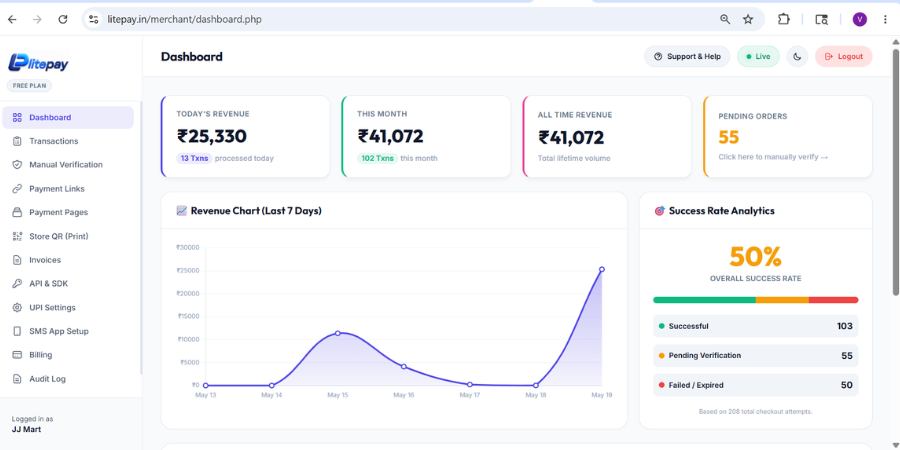This screenshot has height=450, width=900.
Task: Open the browser extensions puzzle icon
Action: [x=783, y=20]
